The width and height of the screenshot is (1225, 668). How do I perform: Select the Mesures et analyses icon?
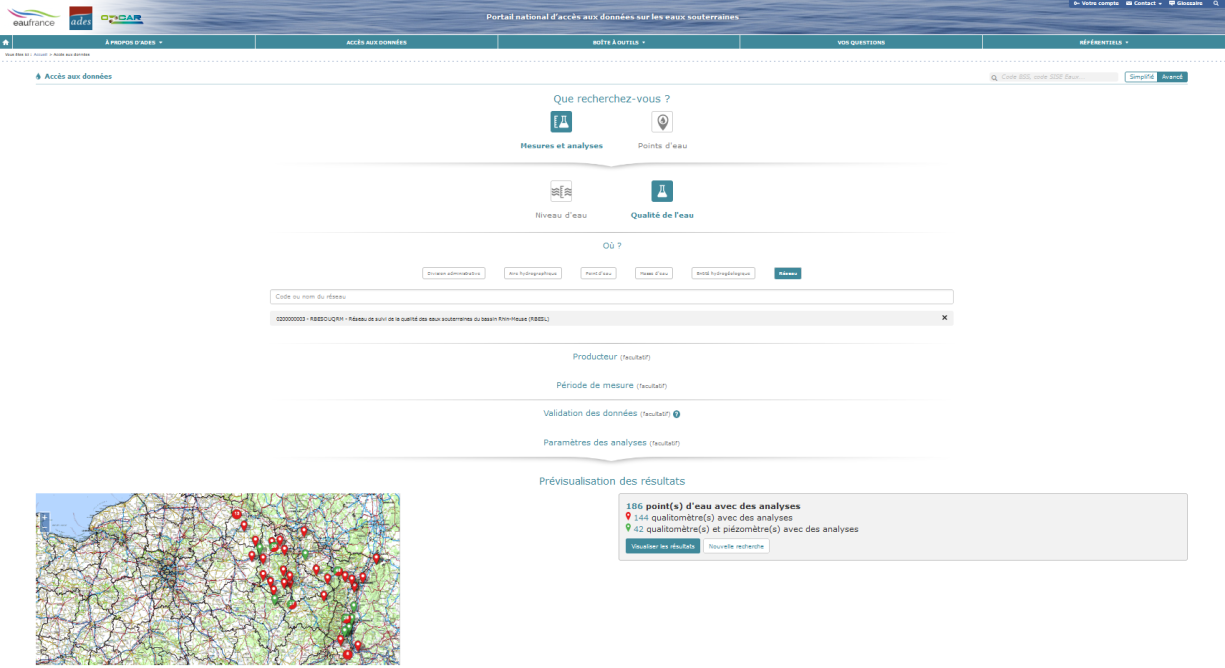click(x=561, y=122)
